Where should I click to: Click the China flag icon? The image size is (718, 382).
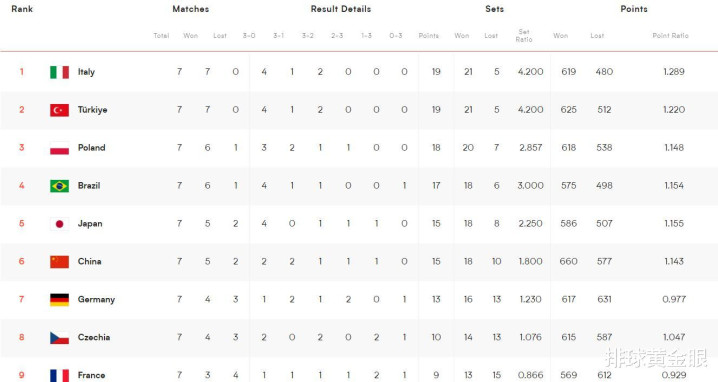click(60, 262)
